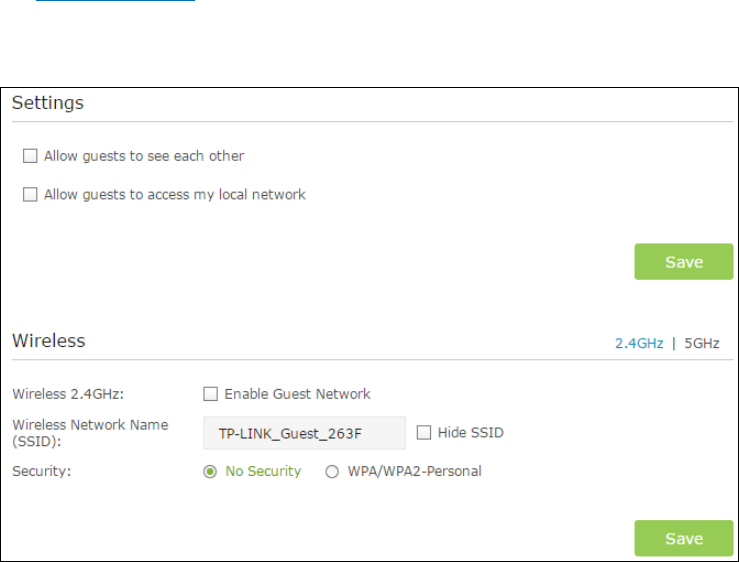Viewport: 739px width, 562px height.
Task: Click Save below the Wireless security options
Action: [683, 538]
